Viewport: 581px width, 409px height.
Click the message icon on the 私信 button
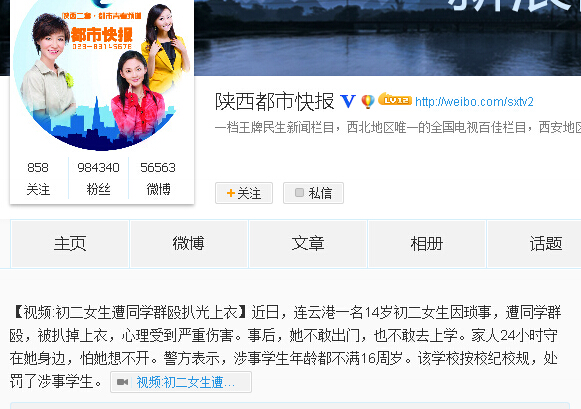[x=299, y=192]
